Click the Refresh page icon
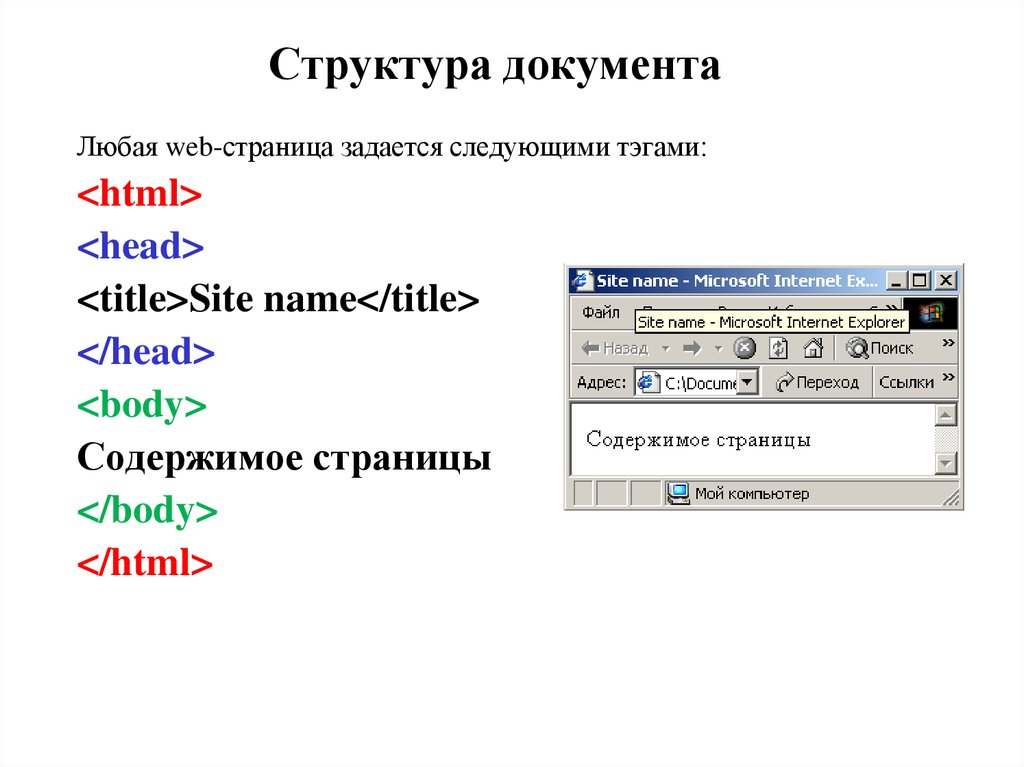This screenshot has height=767, width=1024. (778, 348)
